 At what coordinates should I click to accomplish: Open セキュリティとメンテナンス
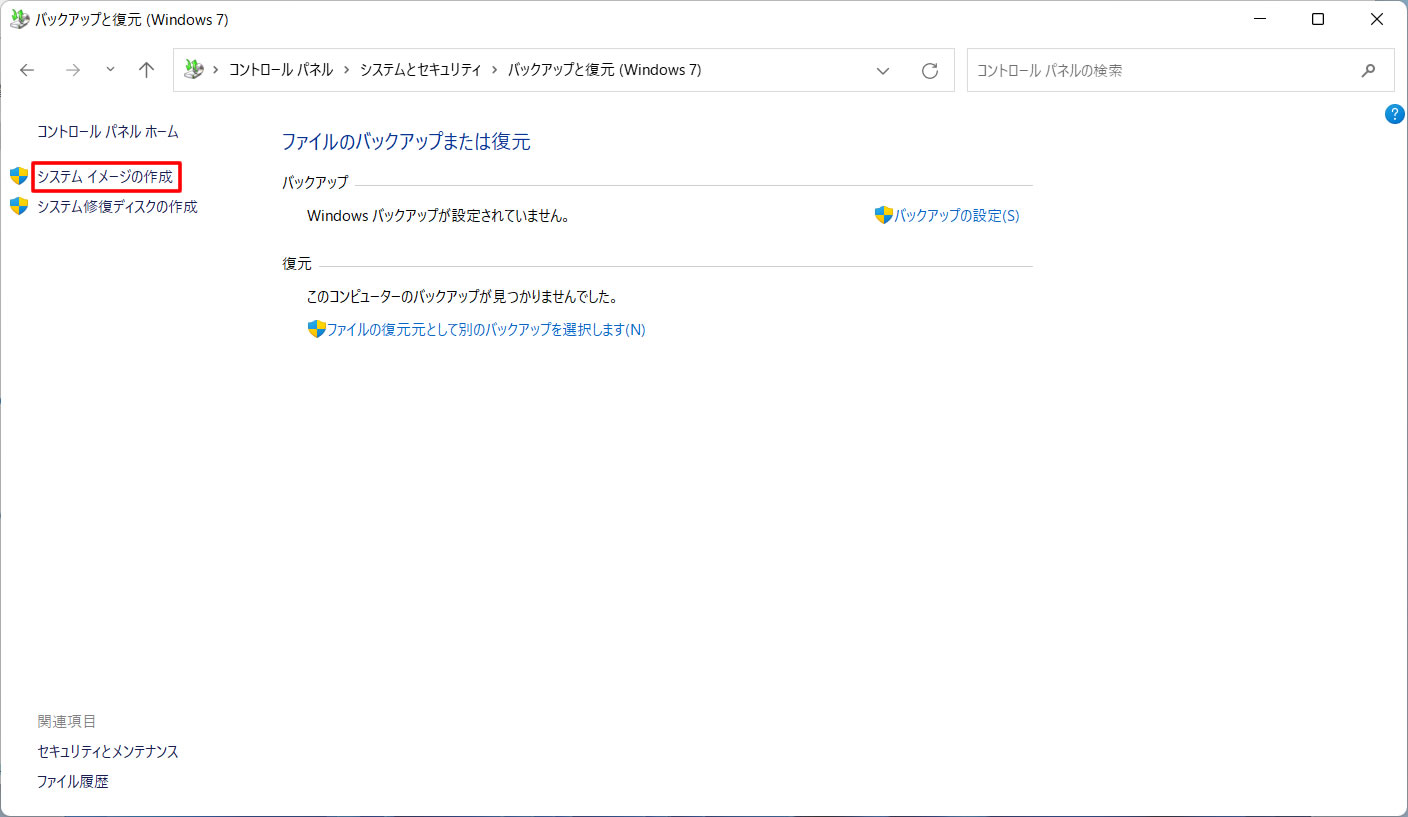[108, 751]
